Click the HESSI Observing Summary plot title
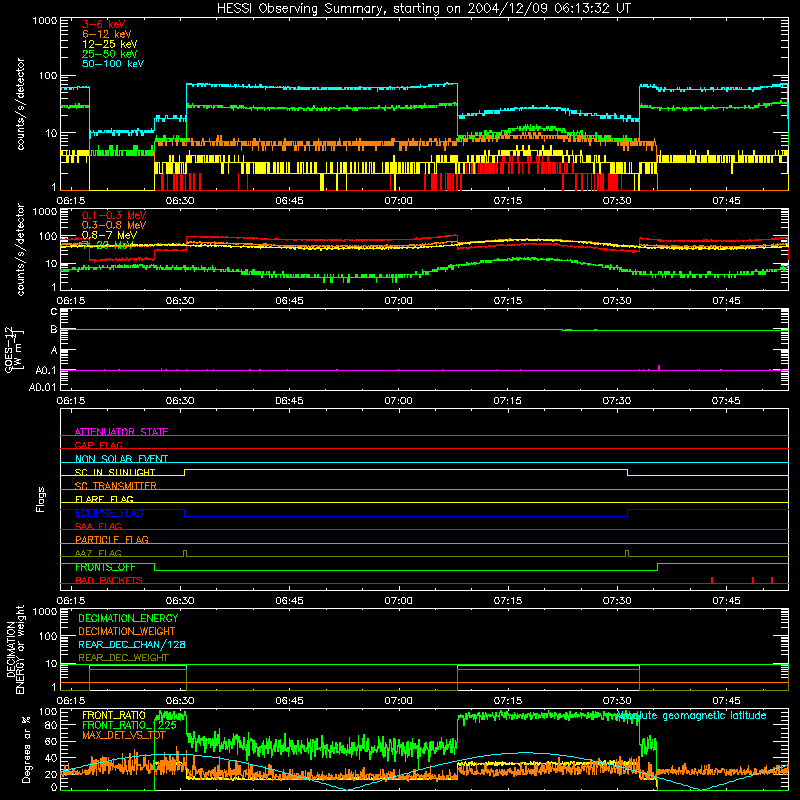The image size is (800, 800). coord(424,9)
